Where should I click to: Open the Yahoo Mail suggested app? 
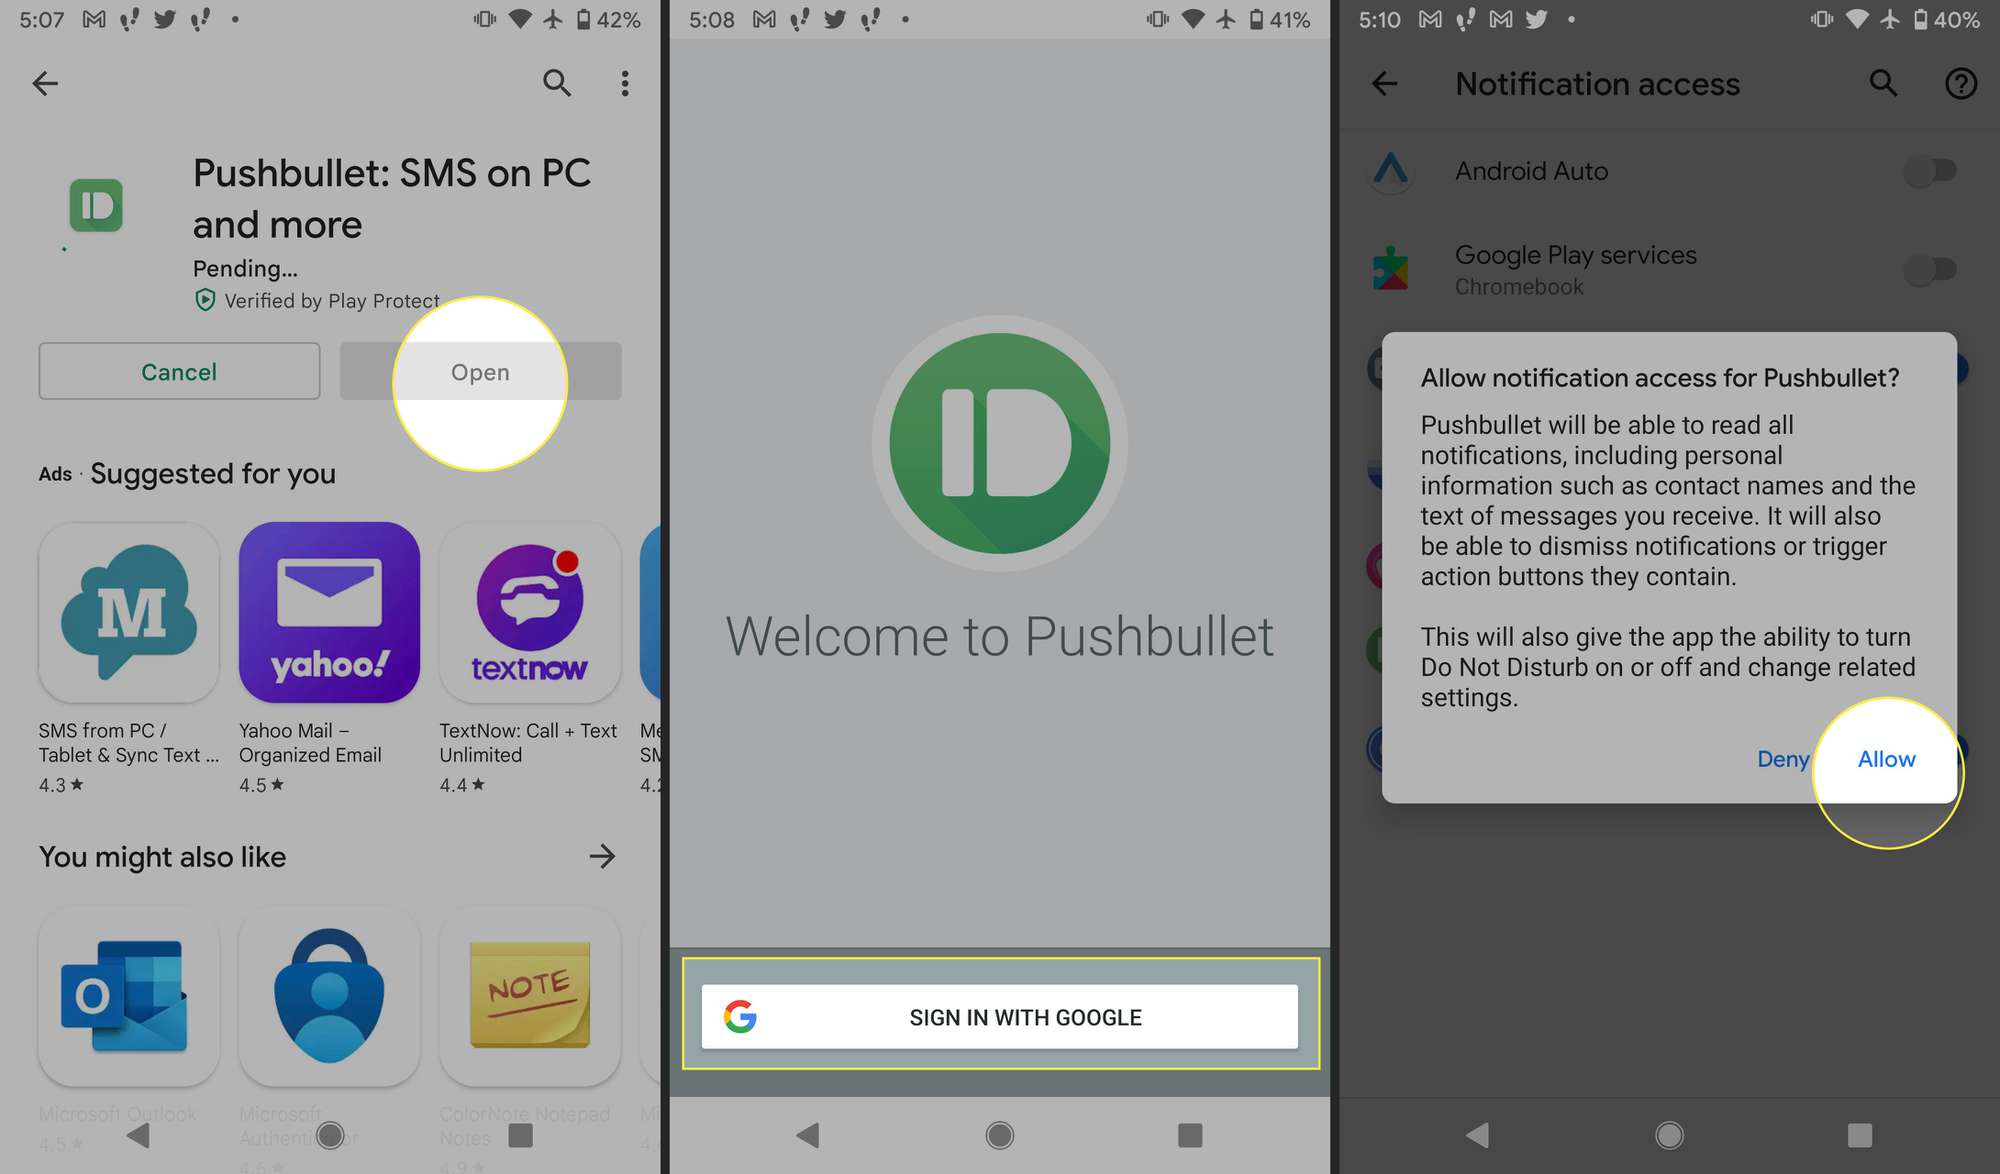329,612
